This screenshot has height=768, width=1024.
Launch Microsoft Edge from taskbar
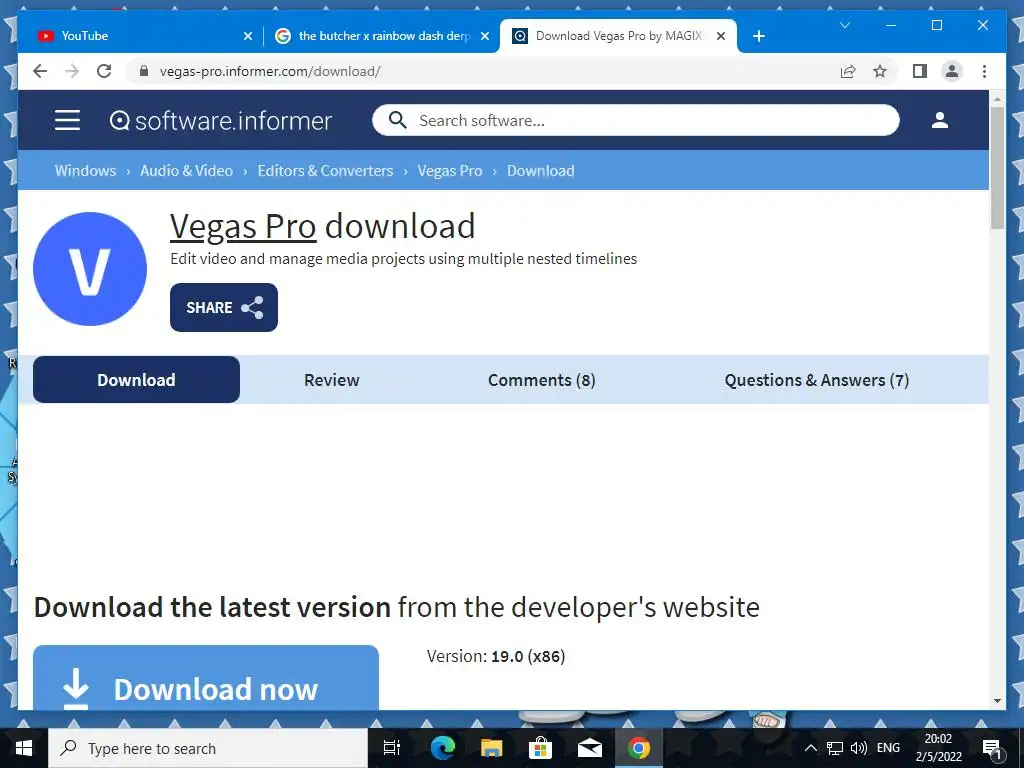[x=442, y=748]
